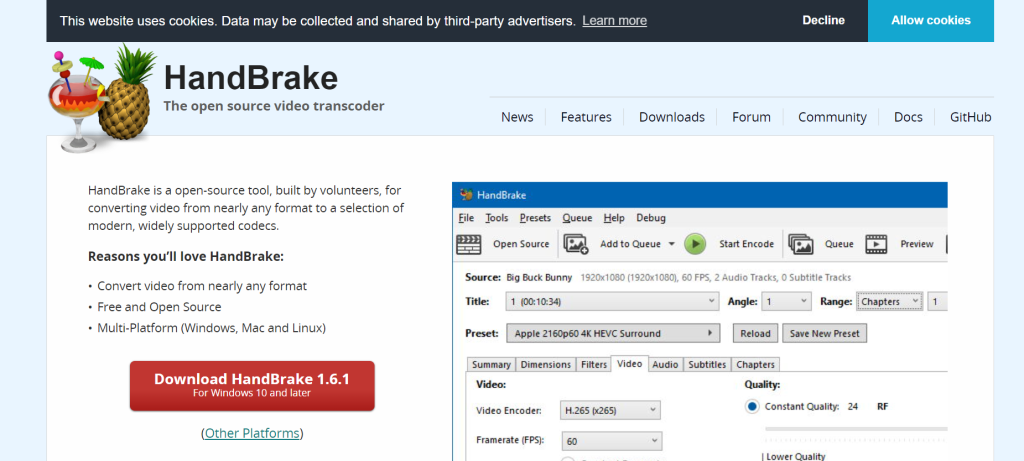
Task: Decline cookies in the banner
Action: [x=824, y=20]
